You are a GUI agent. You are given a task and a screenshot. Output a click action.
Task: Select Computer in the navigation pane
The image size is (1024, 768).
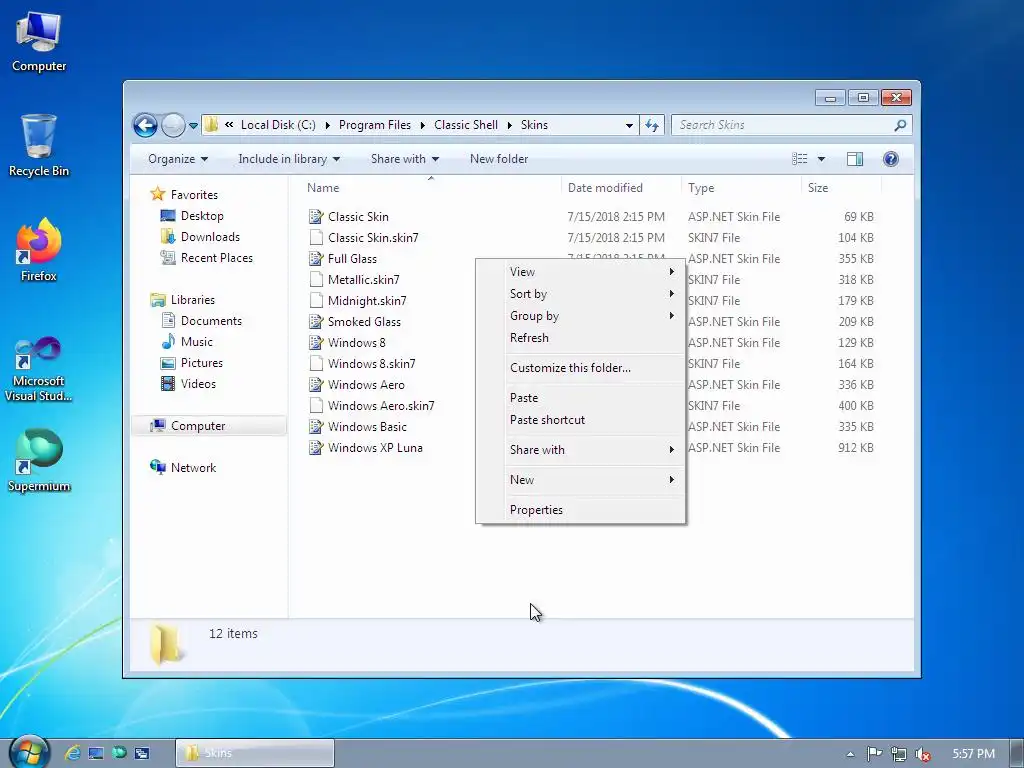(209, 426)
